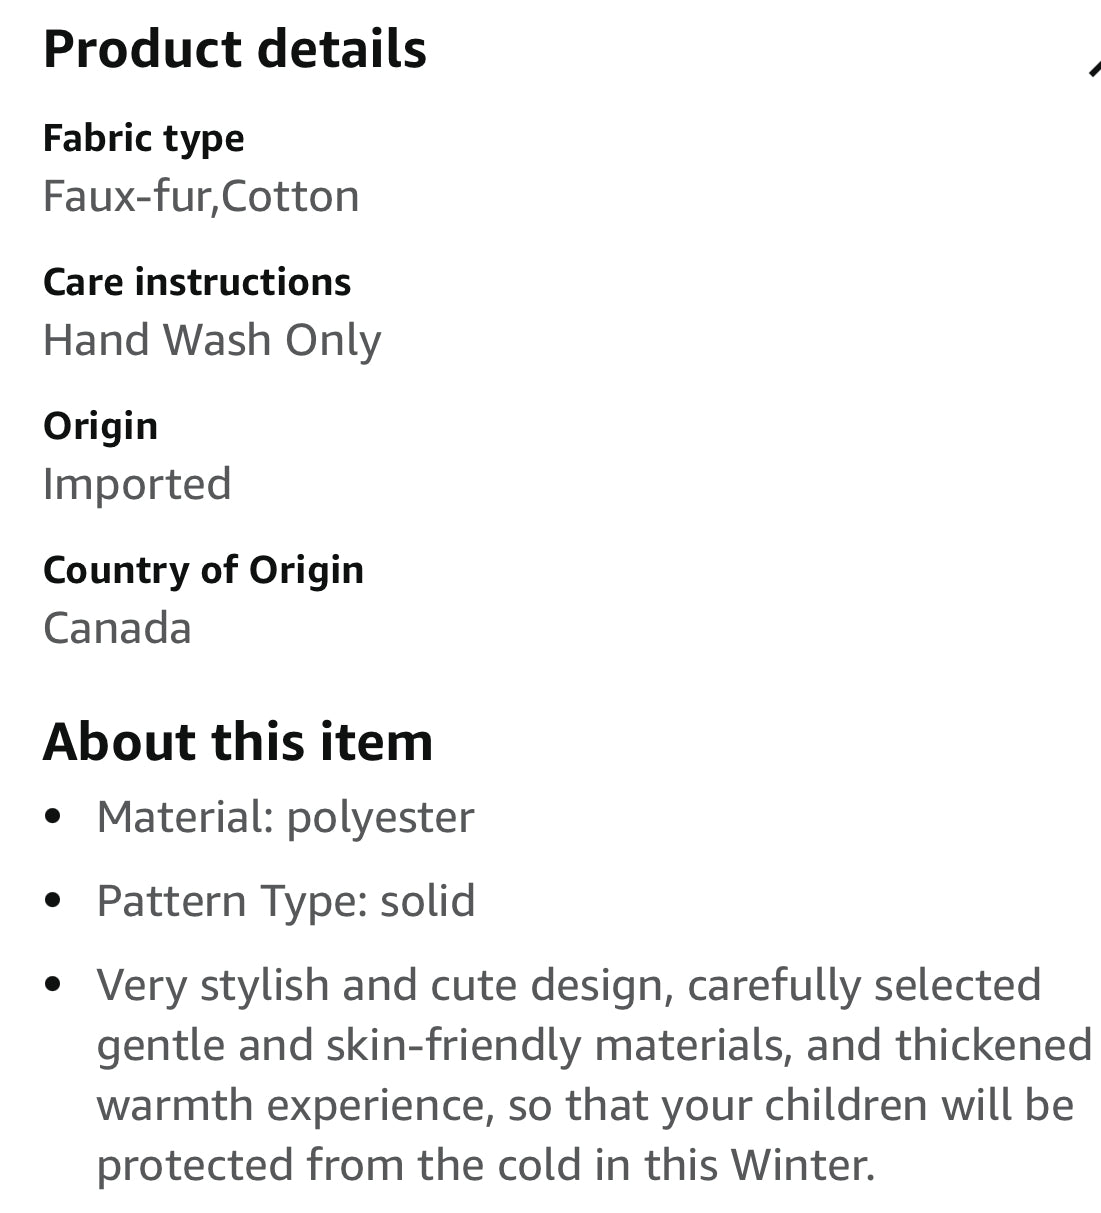This screenshot has height=1213, width=1101.
Task: Click the Hand Wash Only text
Action: [212, 340]
